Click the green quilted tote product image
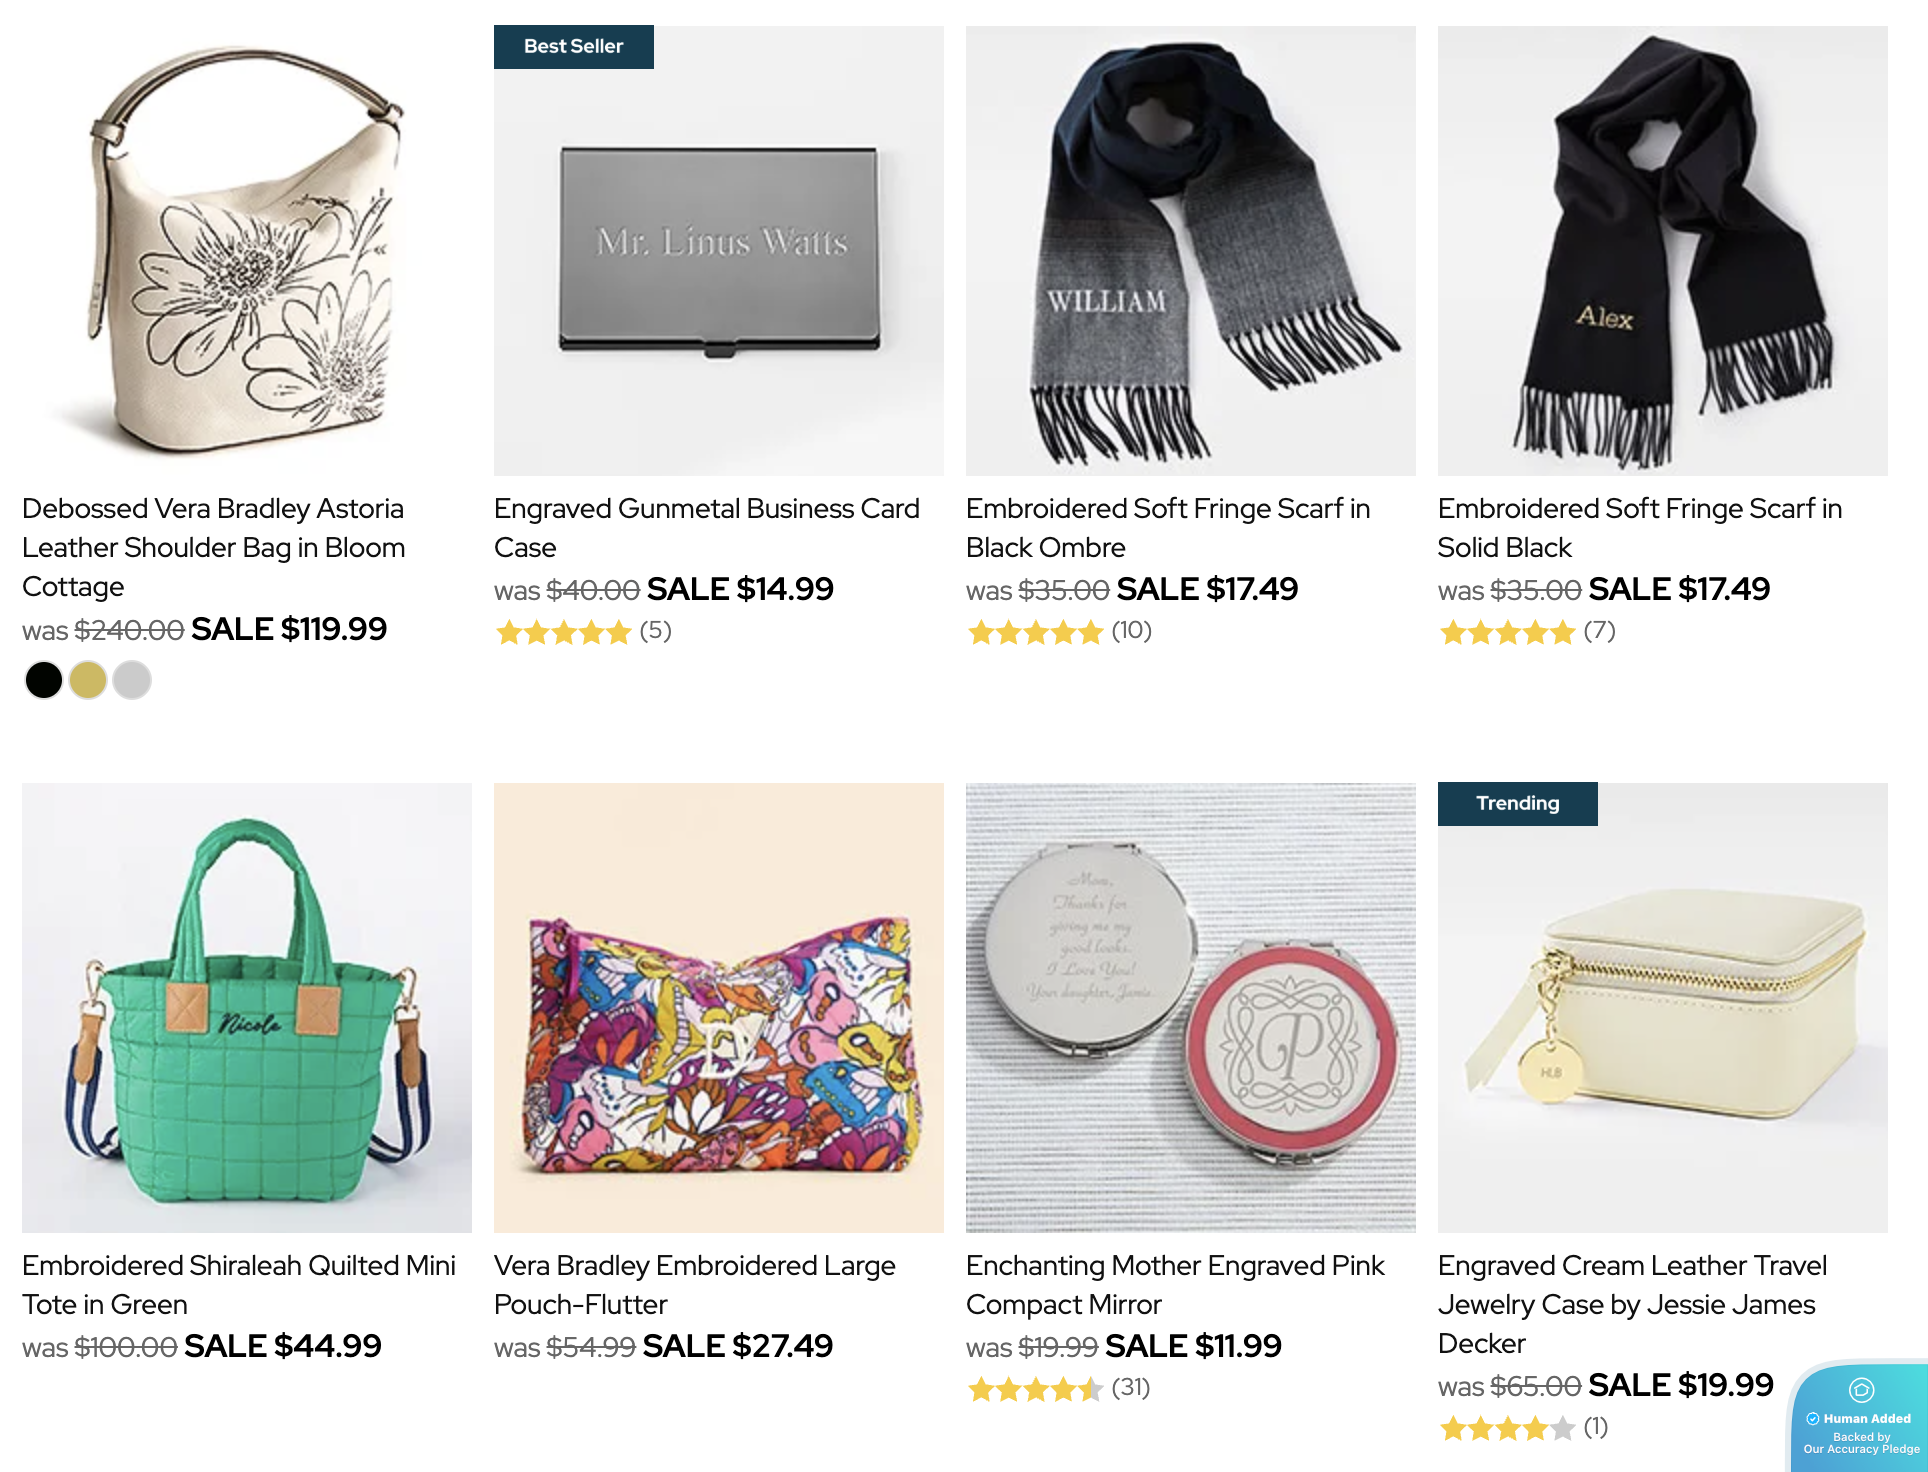 click(x=247, y=1007)
